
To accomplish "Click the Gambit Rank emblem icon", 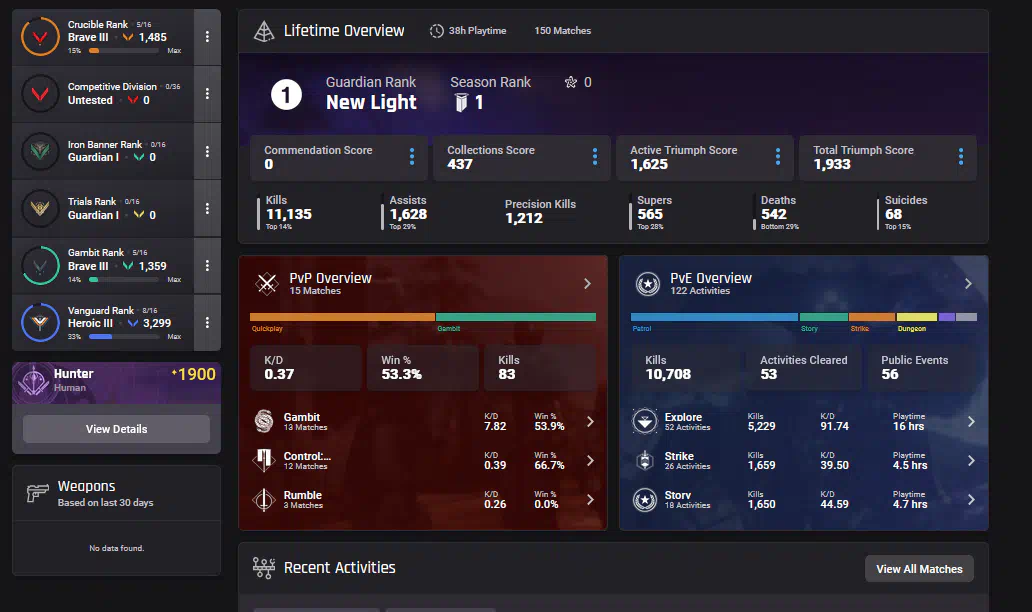I will [40, 266].
